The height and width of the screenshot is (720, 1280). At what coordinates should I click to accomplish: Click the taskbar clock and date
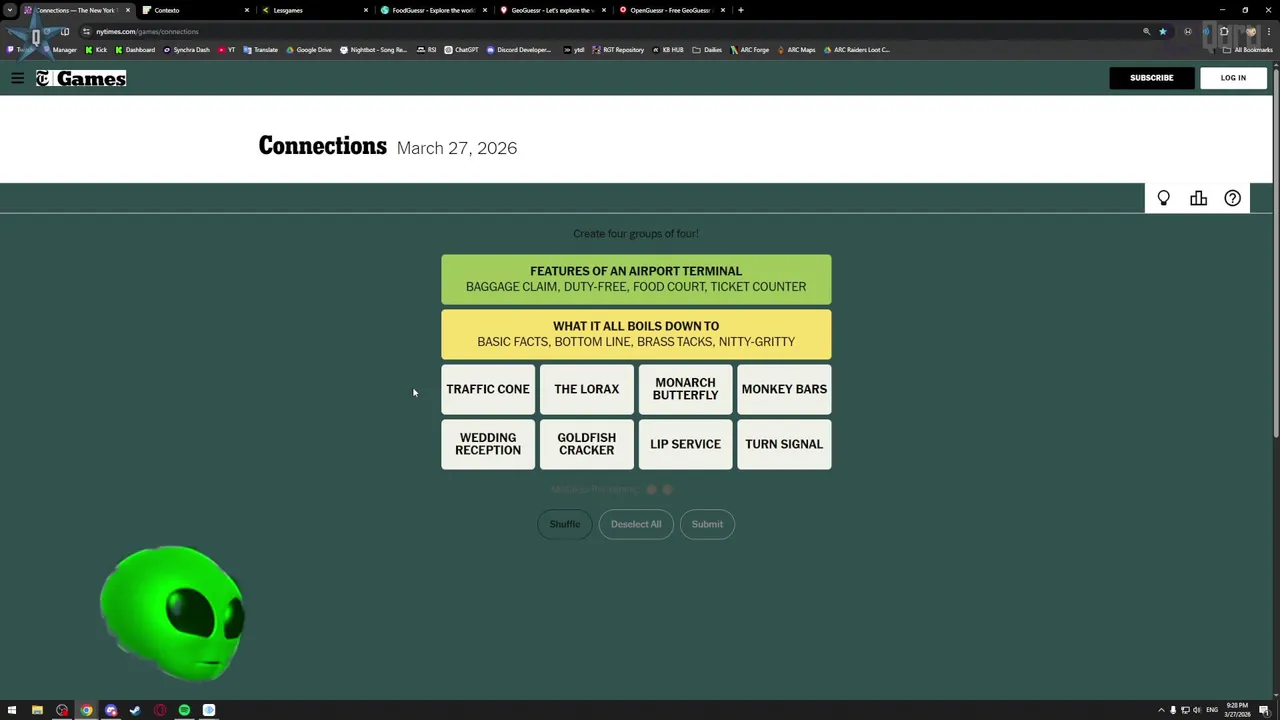1237,710
